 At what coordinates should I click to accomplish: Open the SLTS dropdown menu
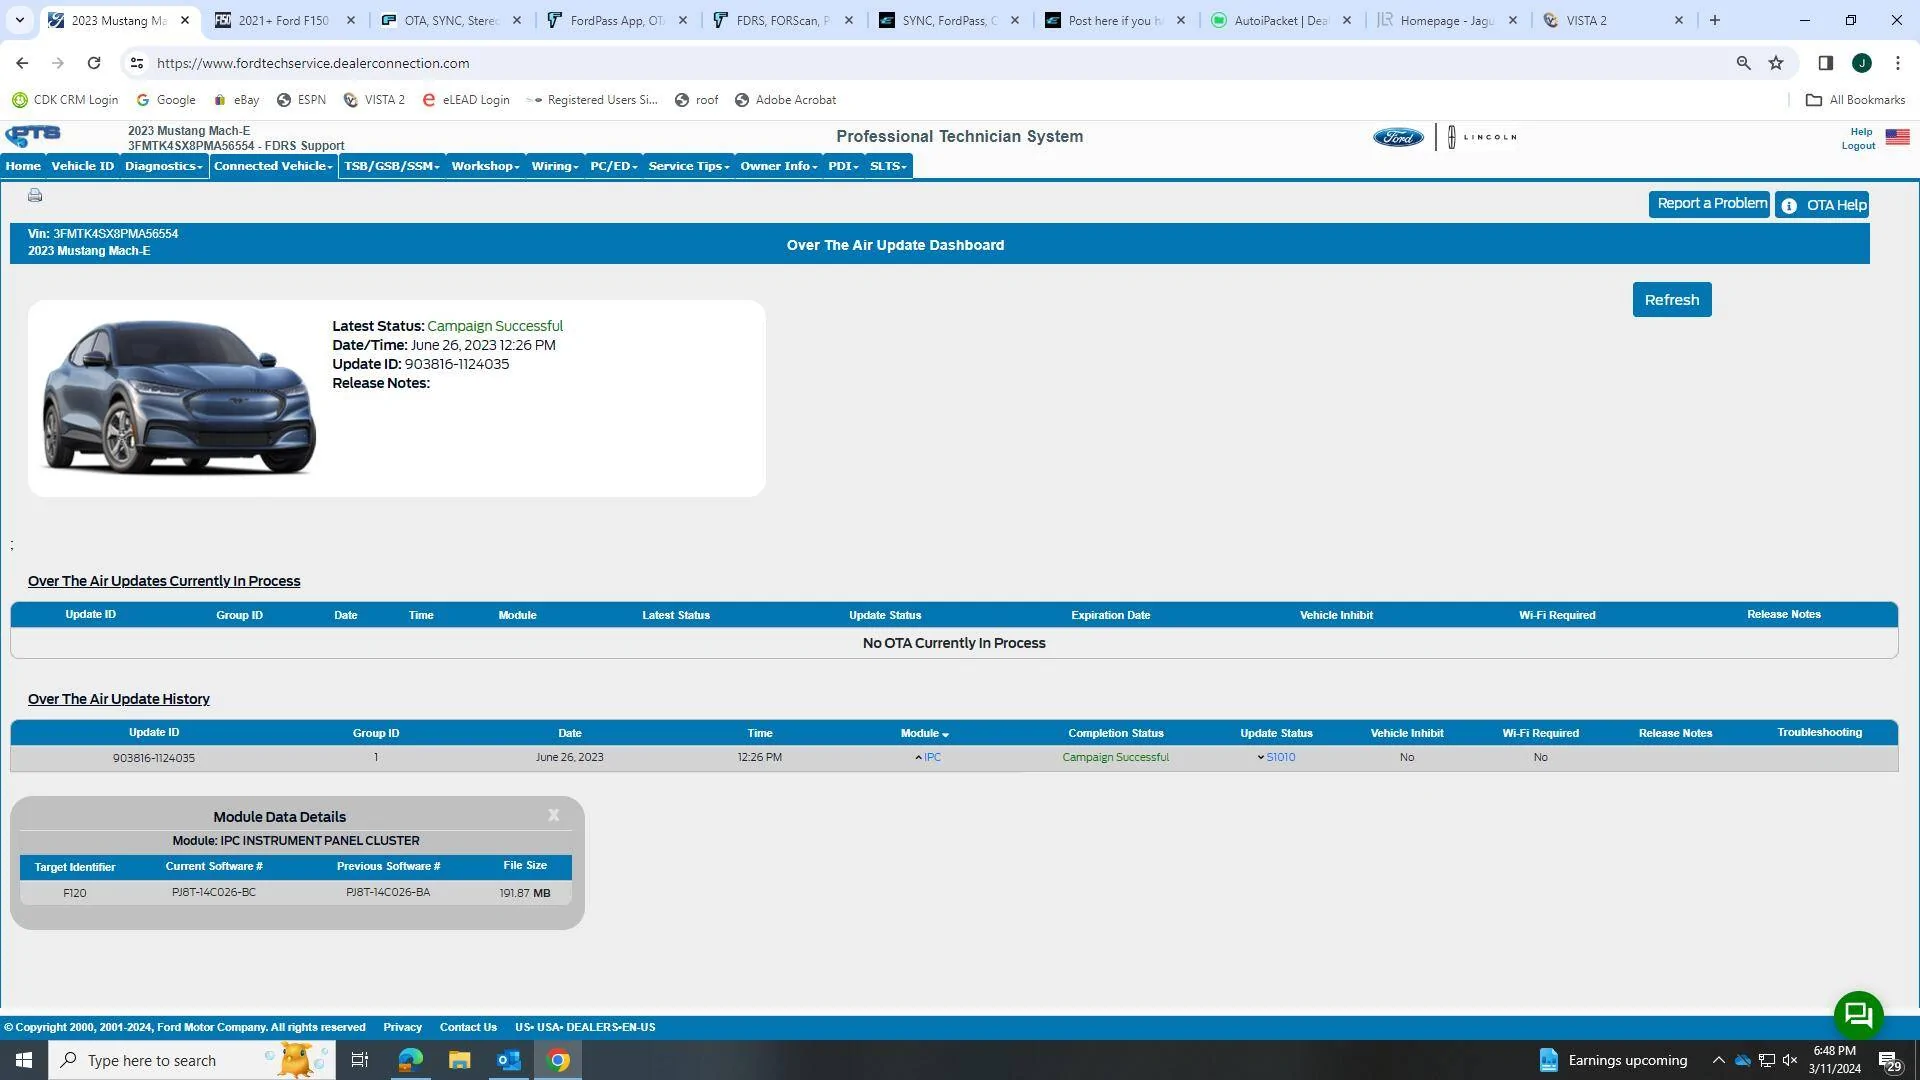[888, 166]
